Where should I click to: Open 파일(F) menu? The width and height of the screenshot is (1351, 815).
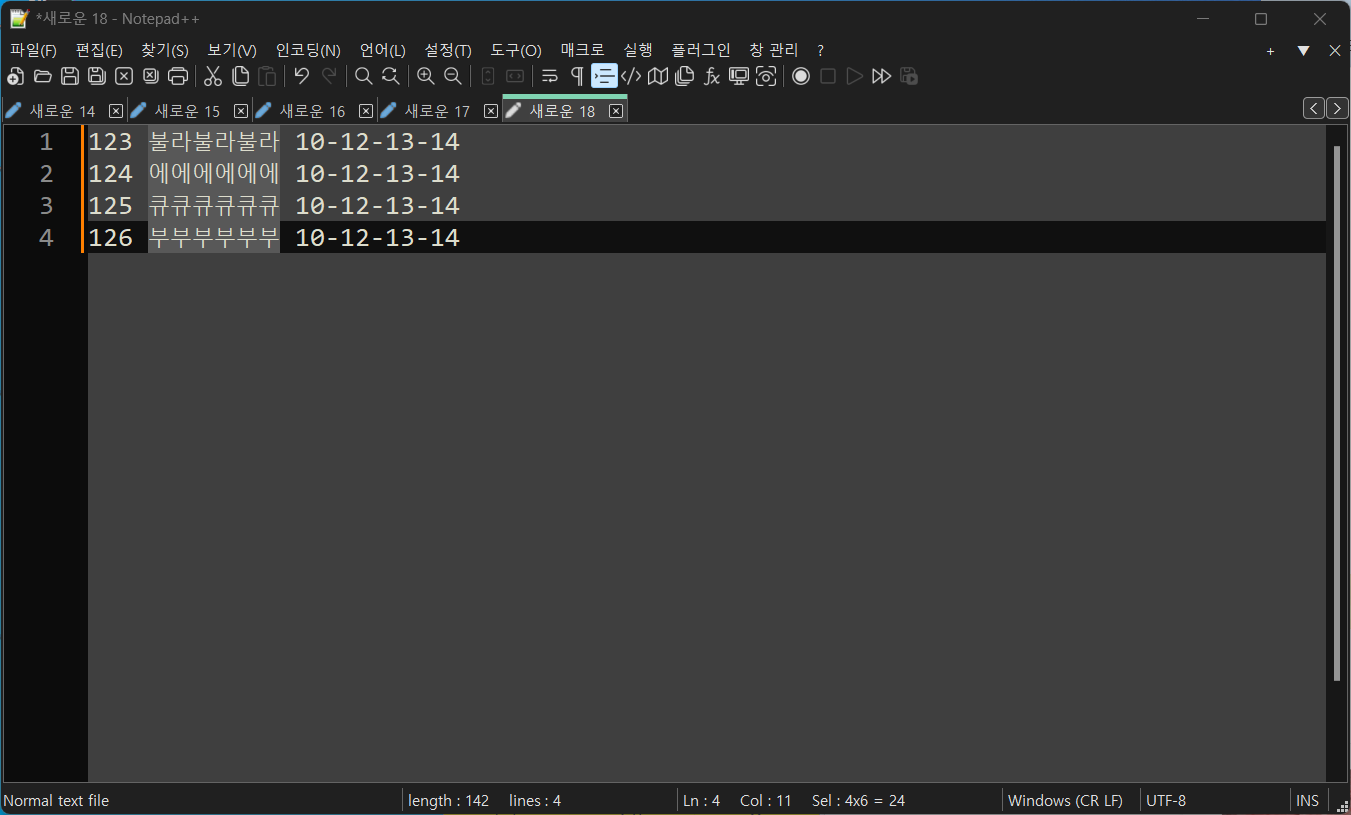tap(33, 50)
